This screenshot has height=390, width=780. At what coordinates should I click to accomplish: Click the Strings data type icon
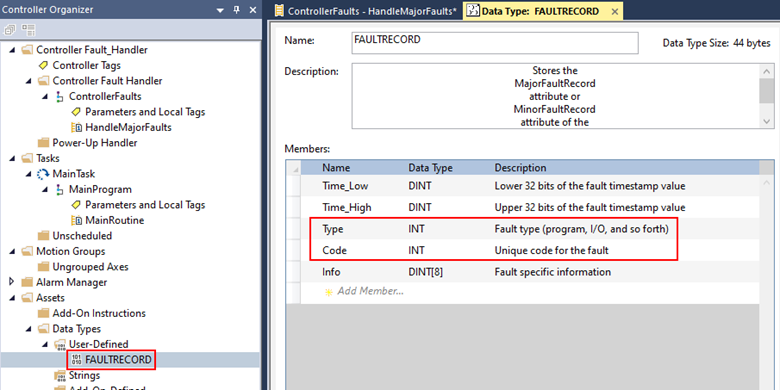(x=60, y=376)
